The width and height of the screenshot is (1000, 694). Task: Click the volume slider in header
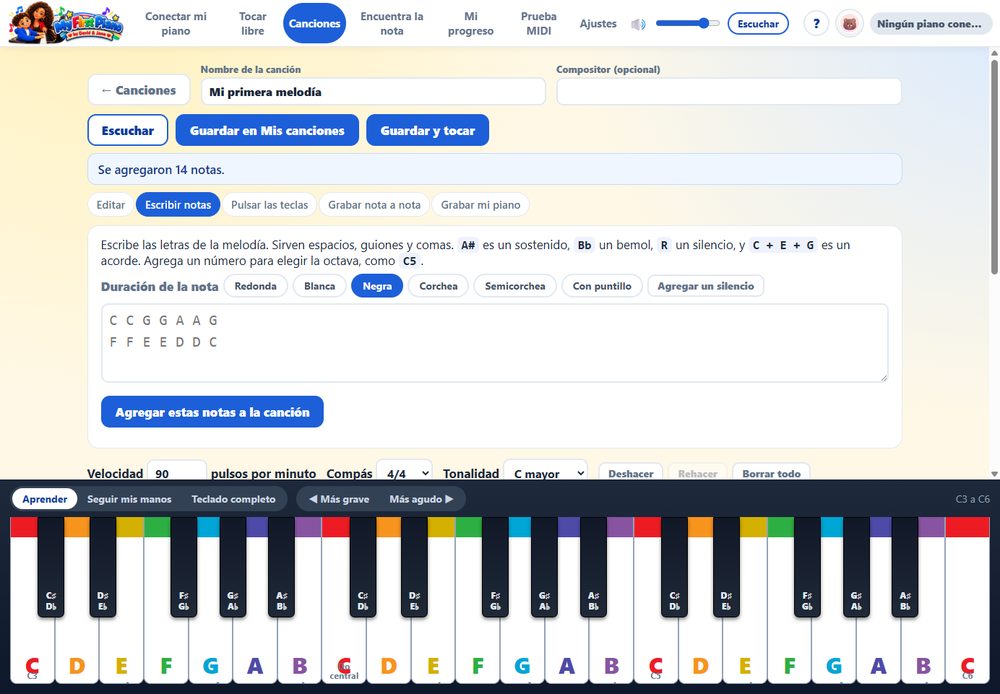[688, 24]
